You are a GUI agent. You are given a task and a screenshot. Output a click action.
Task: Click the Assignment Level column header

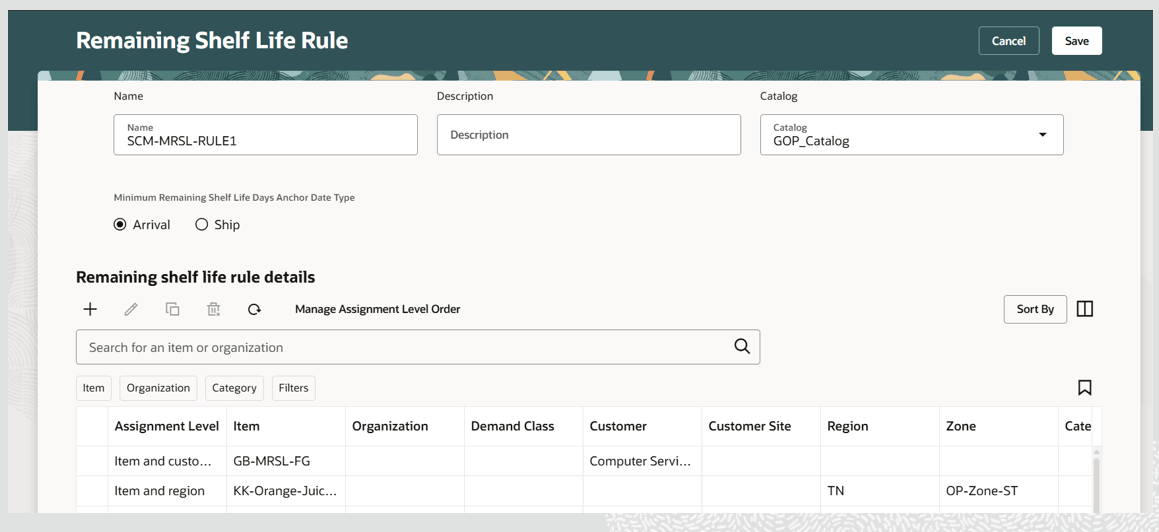[x=167, y=426]
